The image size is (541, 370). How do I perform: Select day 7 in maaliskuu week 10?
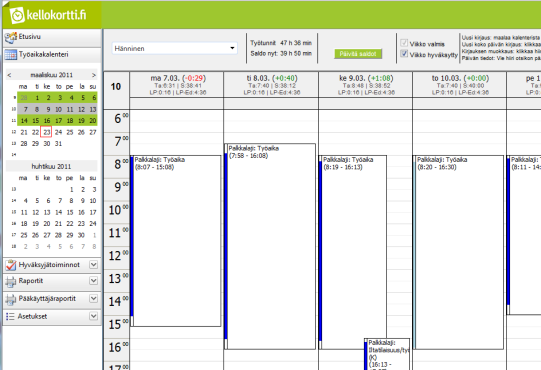(25, 109)
